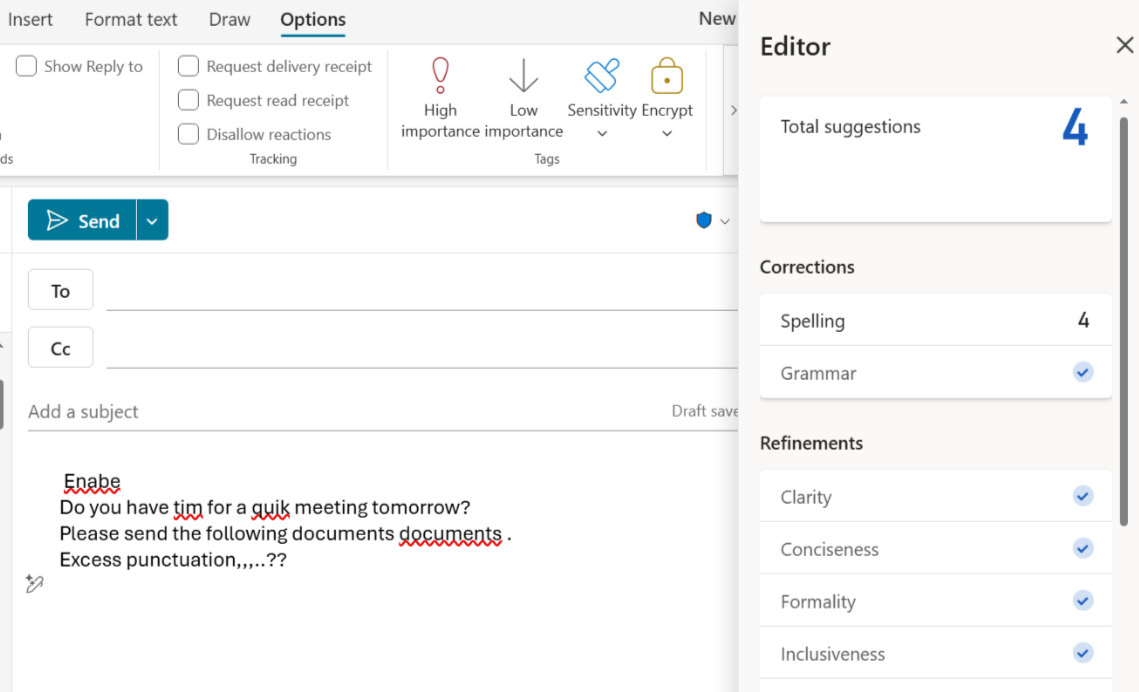Image resolution: width=1139 pixels, height=692 pixels.
Task: Click the To address field
Action: pos(422,291)
